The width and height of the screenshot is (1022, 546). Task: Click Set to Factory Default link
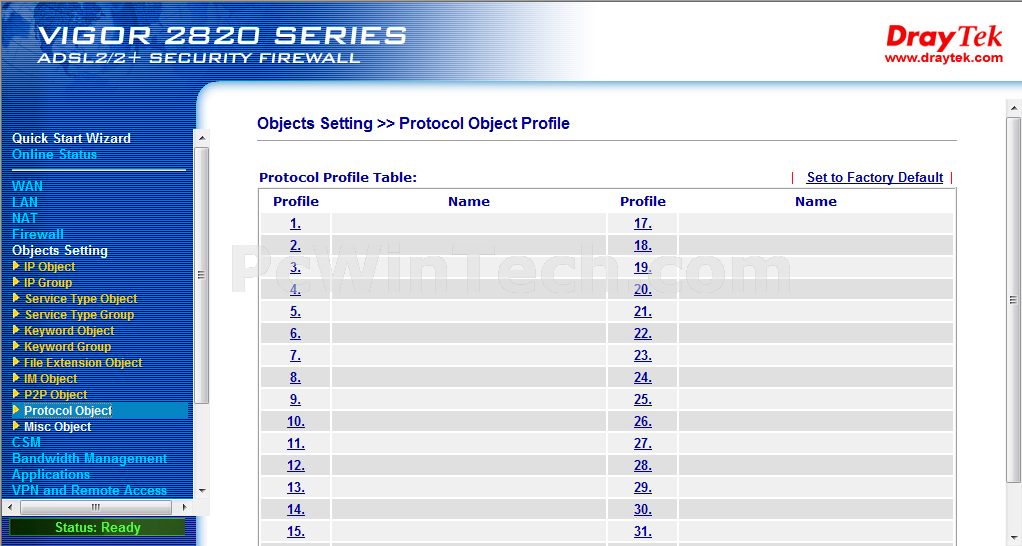(875, 177)
